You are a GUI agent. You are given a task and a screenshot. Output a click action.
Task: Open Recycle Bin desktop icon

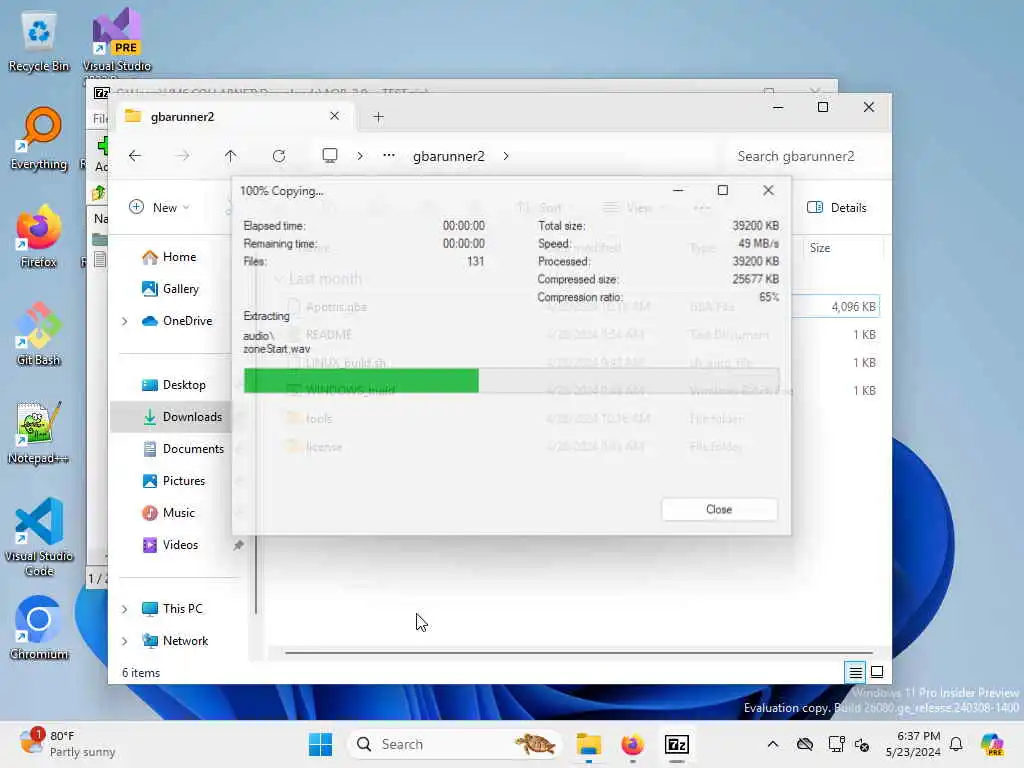coord(39,42)
